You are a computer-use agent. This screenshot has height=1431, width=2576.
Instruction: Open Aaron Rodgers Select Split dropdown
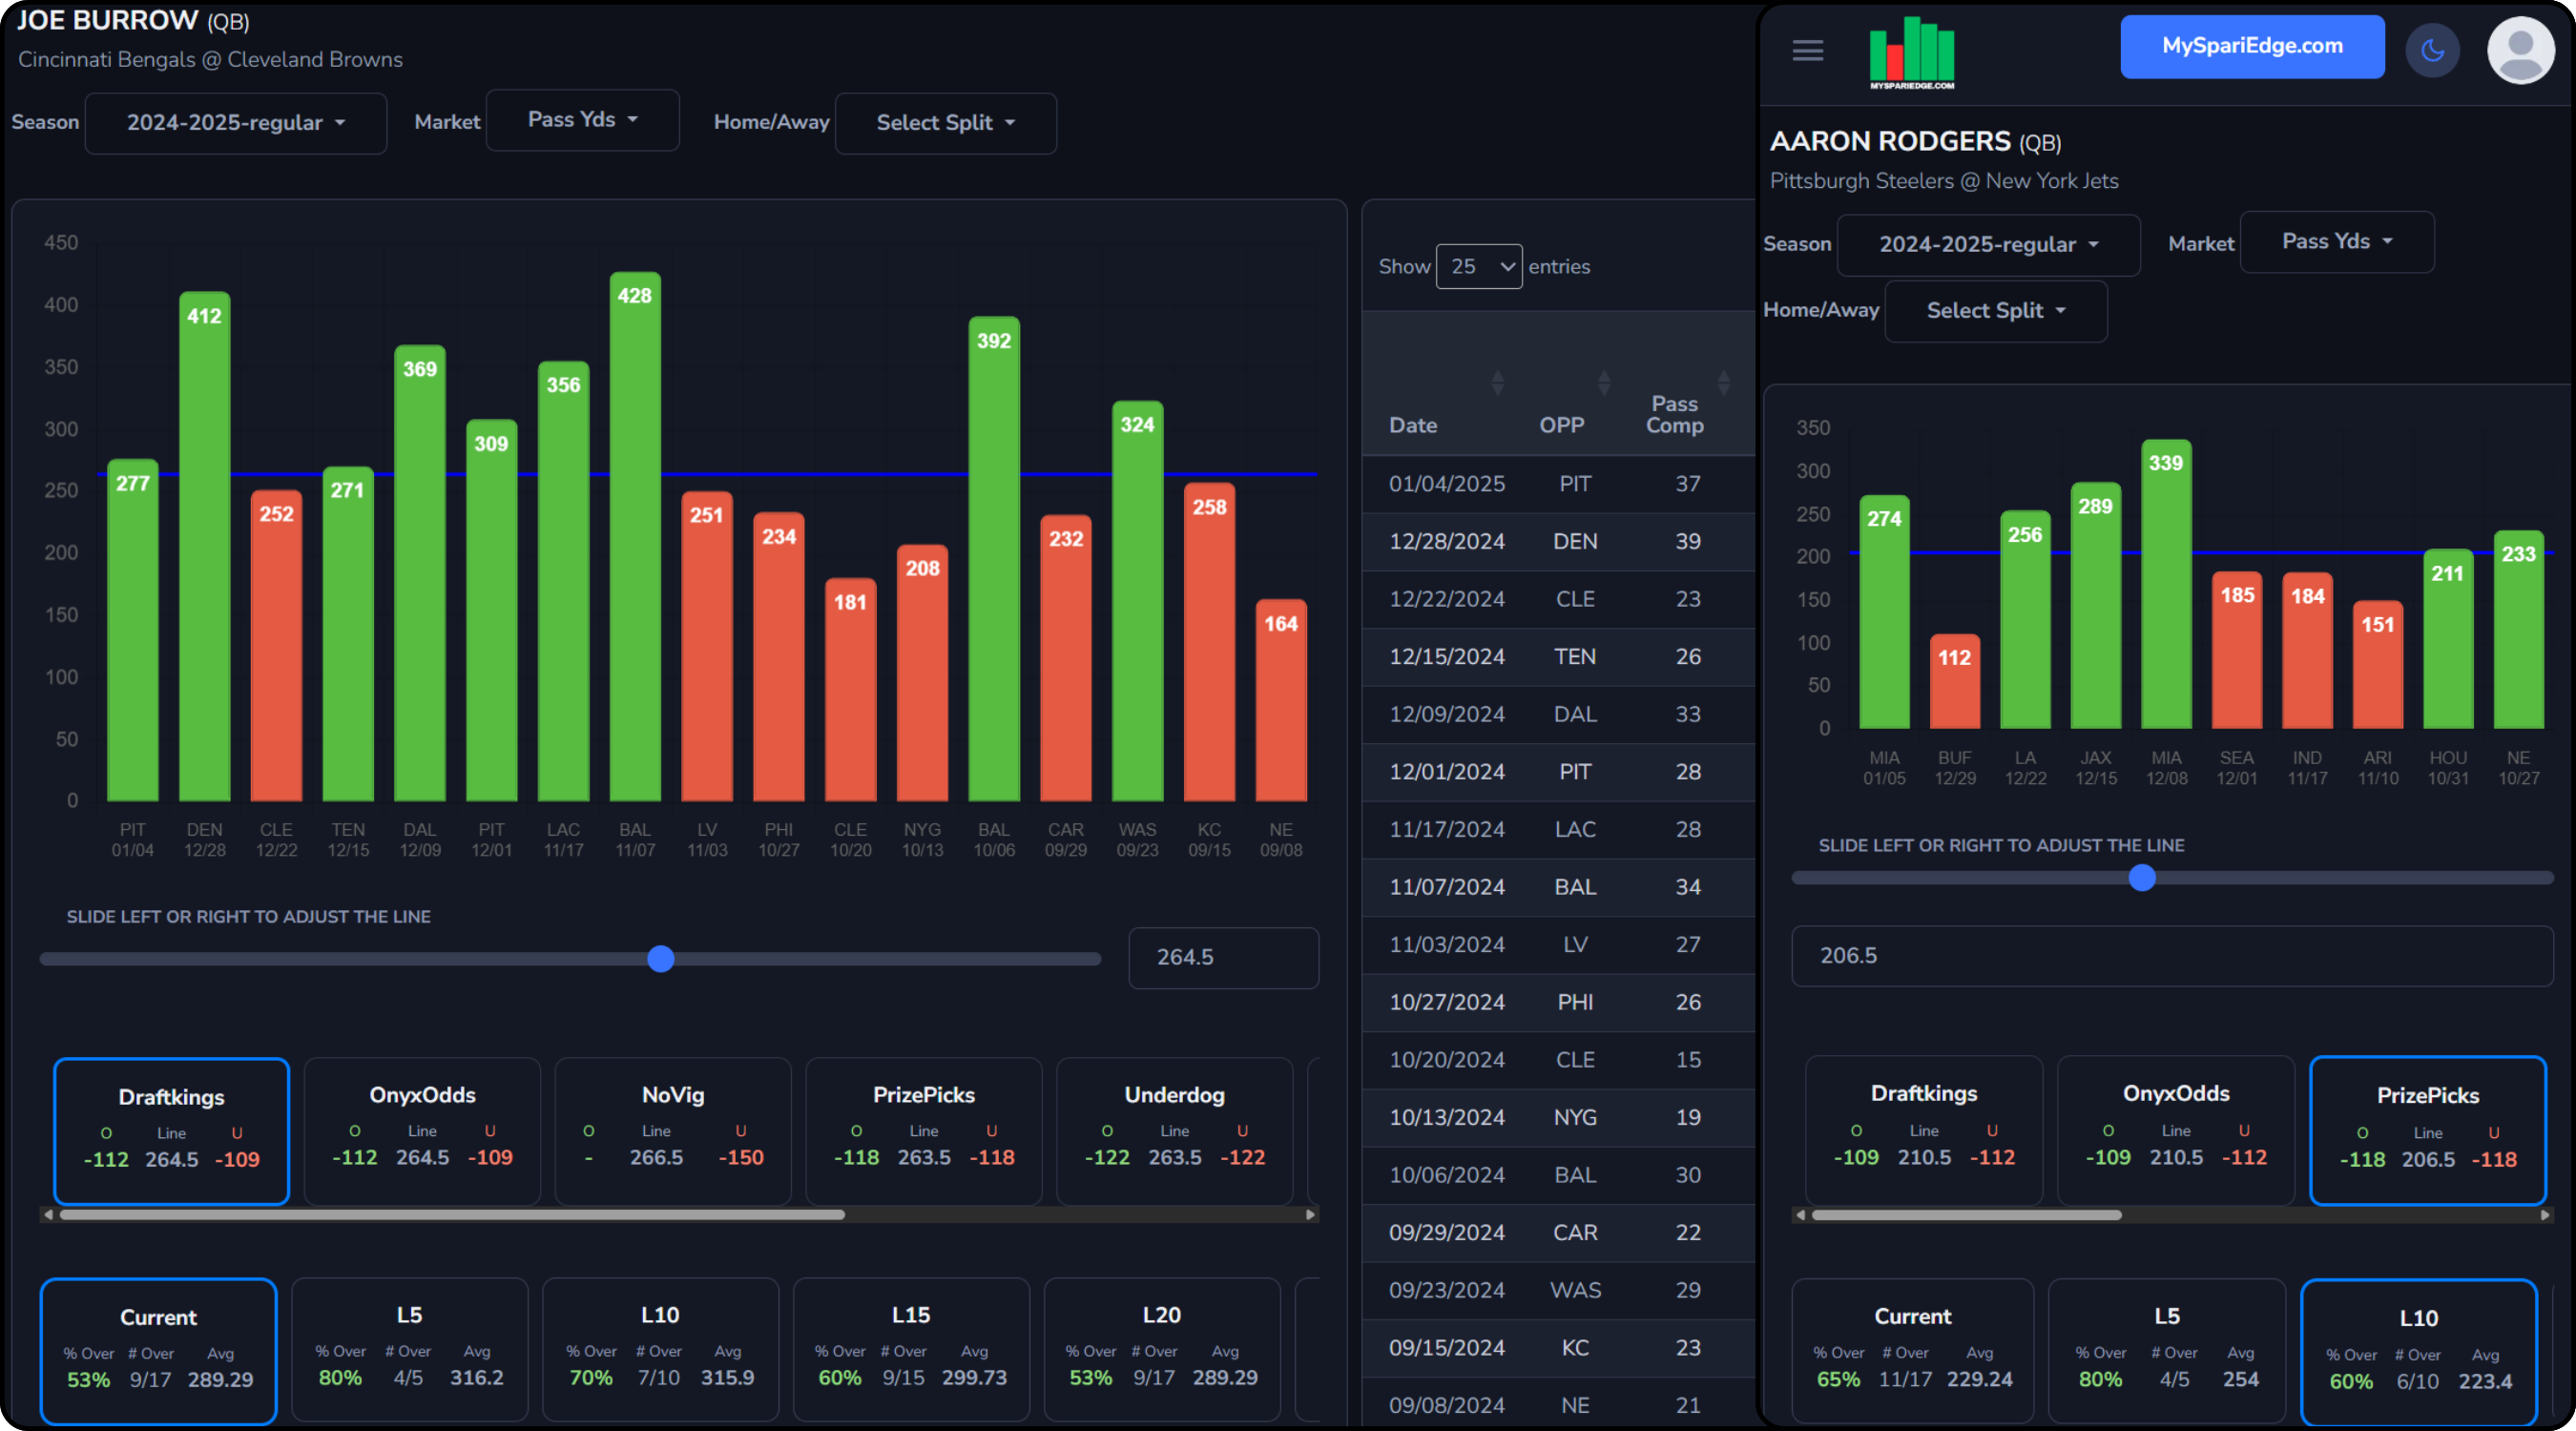pyautogui.click(x=1995, y=311)
